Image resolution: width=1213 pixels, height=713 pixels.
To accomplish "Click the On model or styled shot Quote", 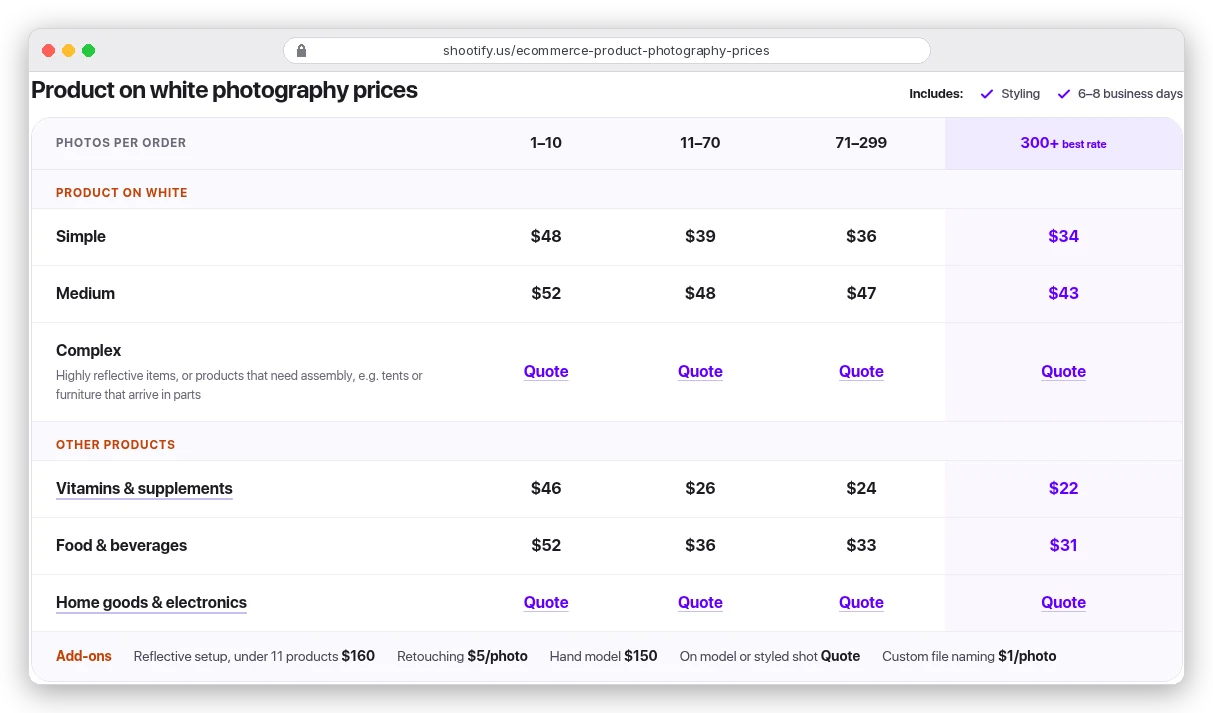I will 770,656.
